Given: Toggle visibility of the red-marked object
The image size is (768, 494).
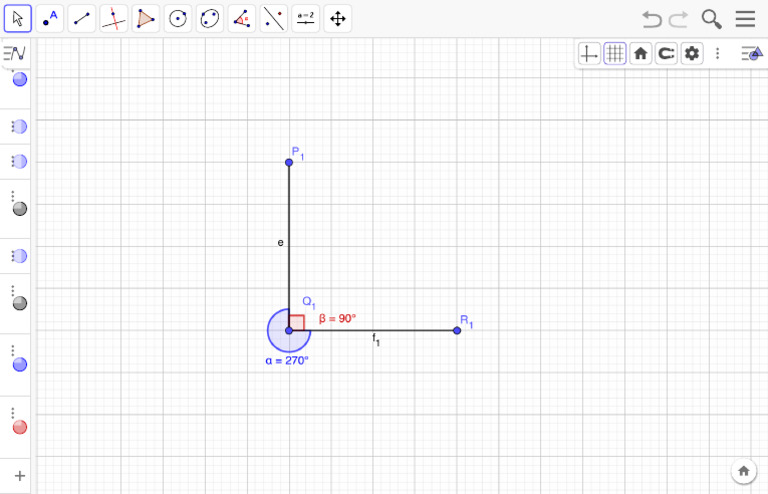Looking at the screenshot, I should (x=20, y=427).
